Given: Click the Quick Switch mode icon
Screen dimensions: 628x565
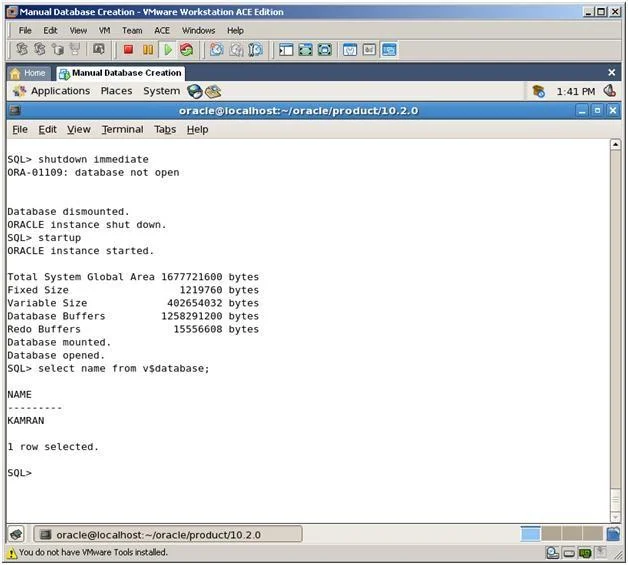Looking at the screenshot, I should coord(324,50).
